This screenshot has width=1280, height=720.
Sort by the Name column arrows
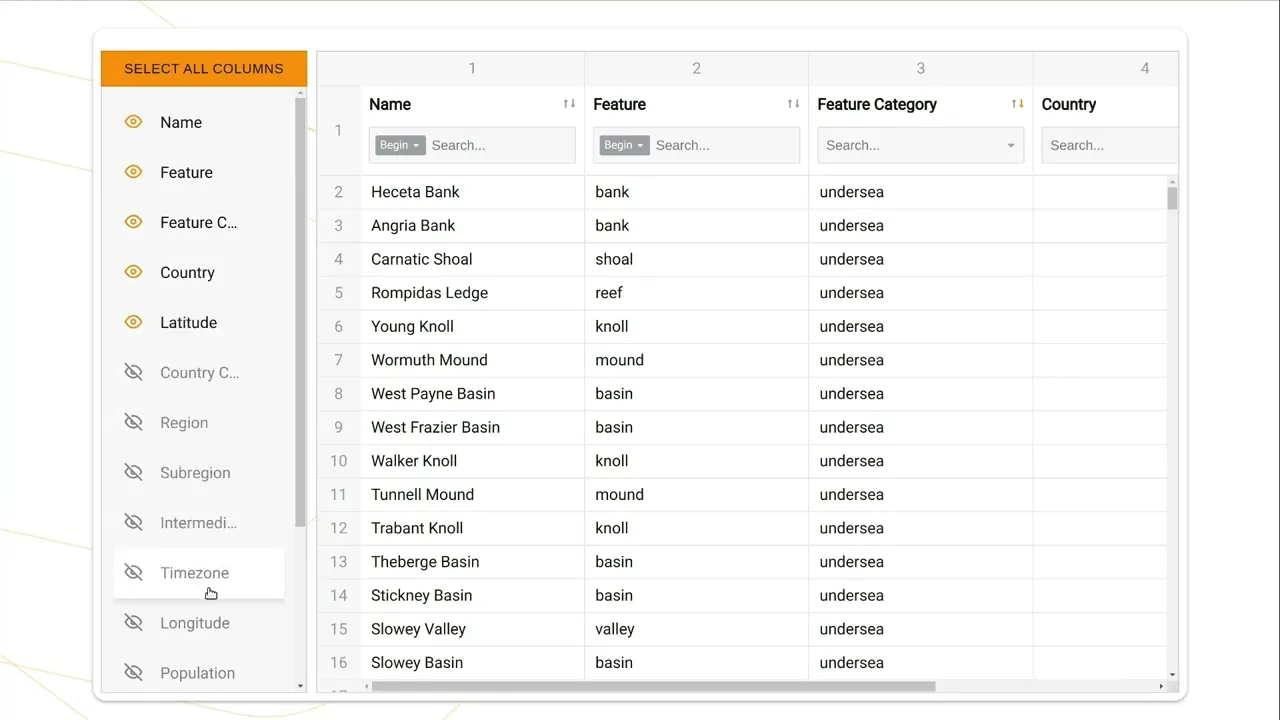[569, 104]
